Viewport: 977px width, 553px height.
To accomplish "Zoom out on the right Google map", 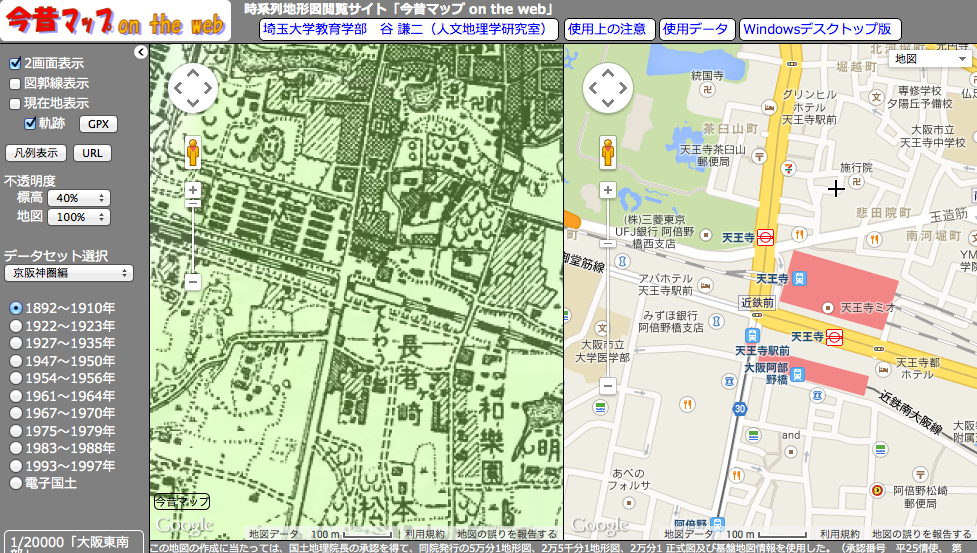I will (x=608, y=386).
